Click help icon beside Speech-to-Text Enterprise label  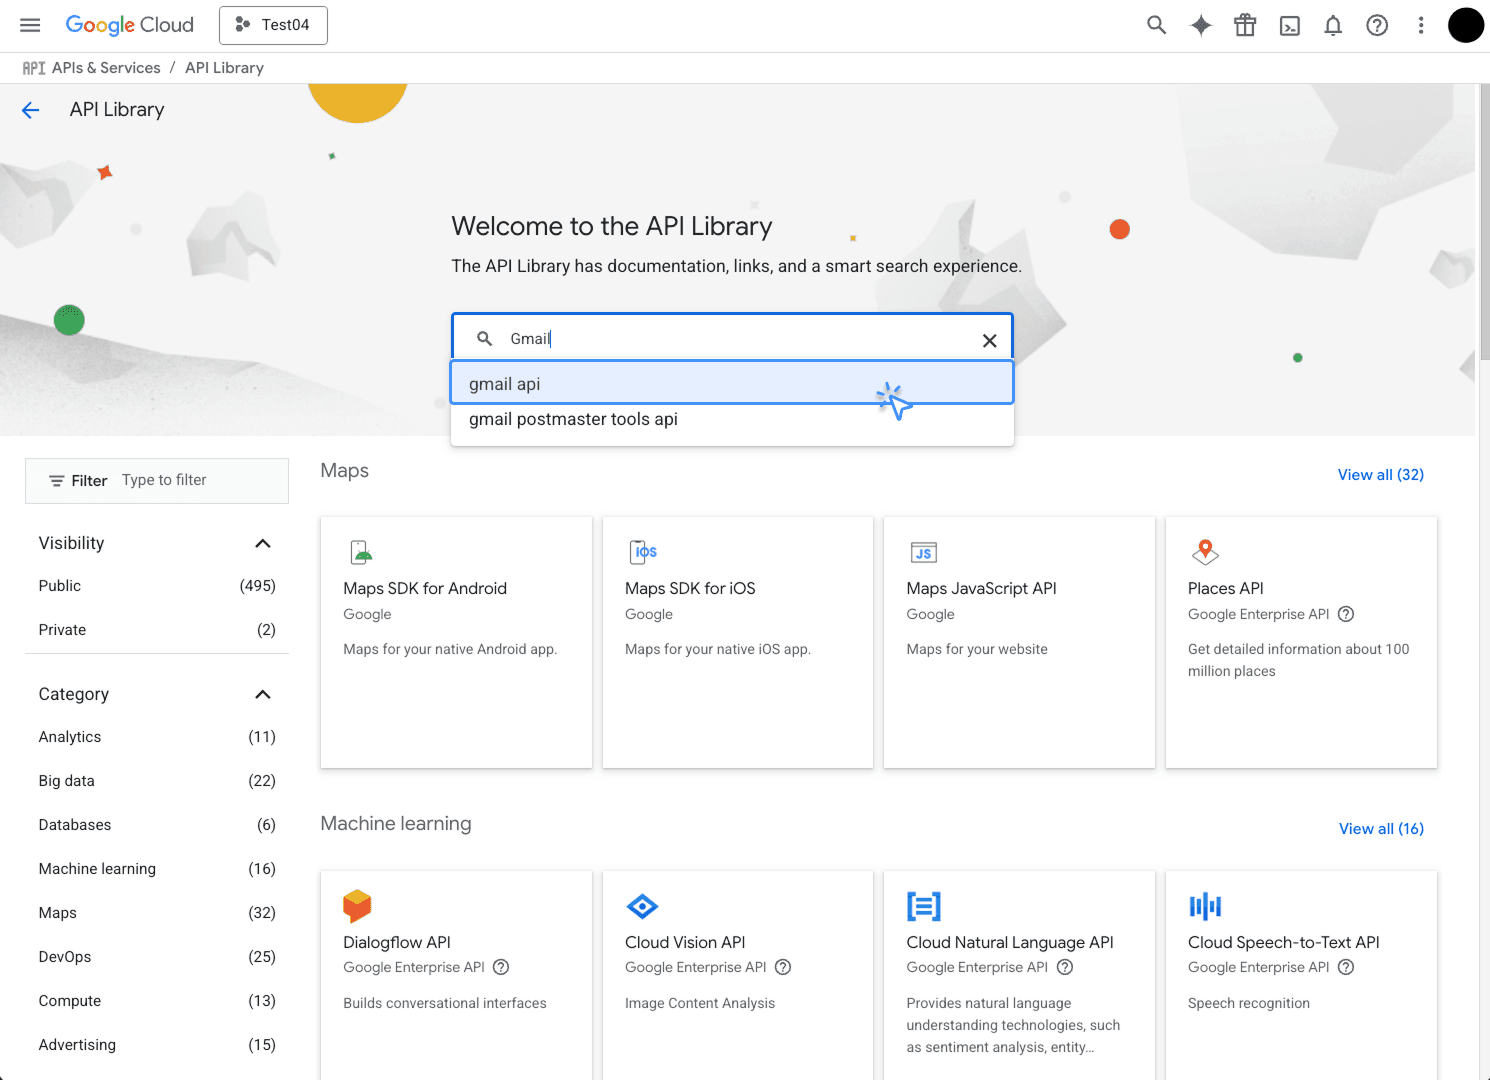click(1346, 967)
